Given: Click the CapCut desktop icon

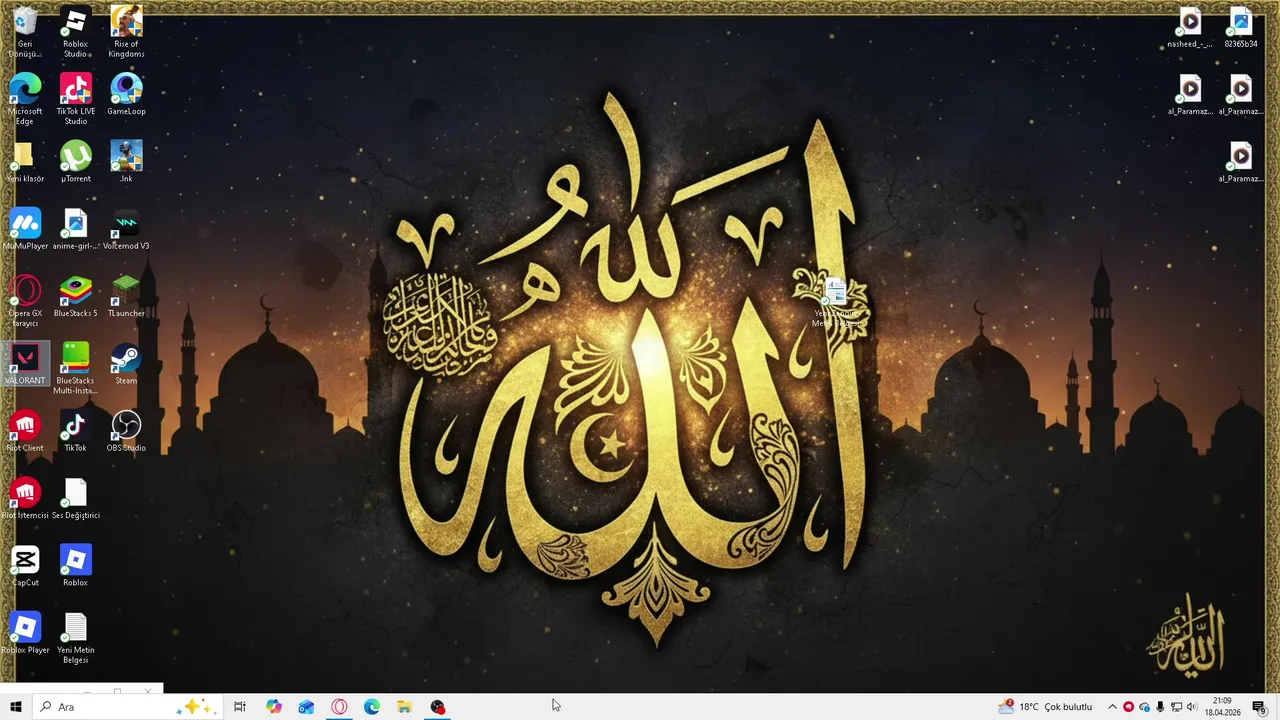Looking at the screenshot, I should [x=25, y=566].
